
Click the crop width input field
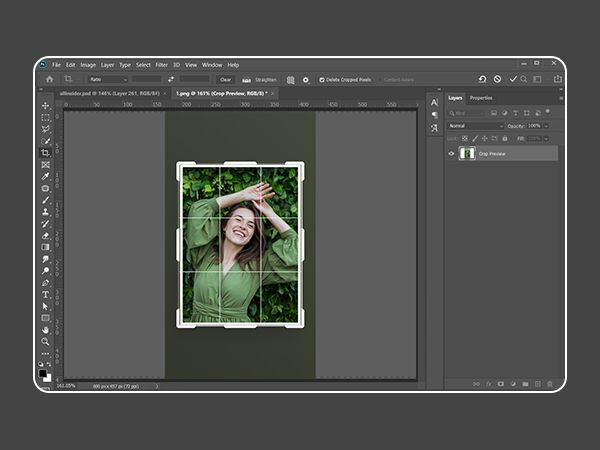[x=147, y=79]
